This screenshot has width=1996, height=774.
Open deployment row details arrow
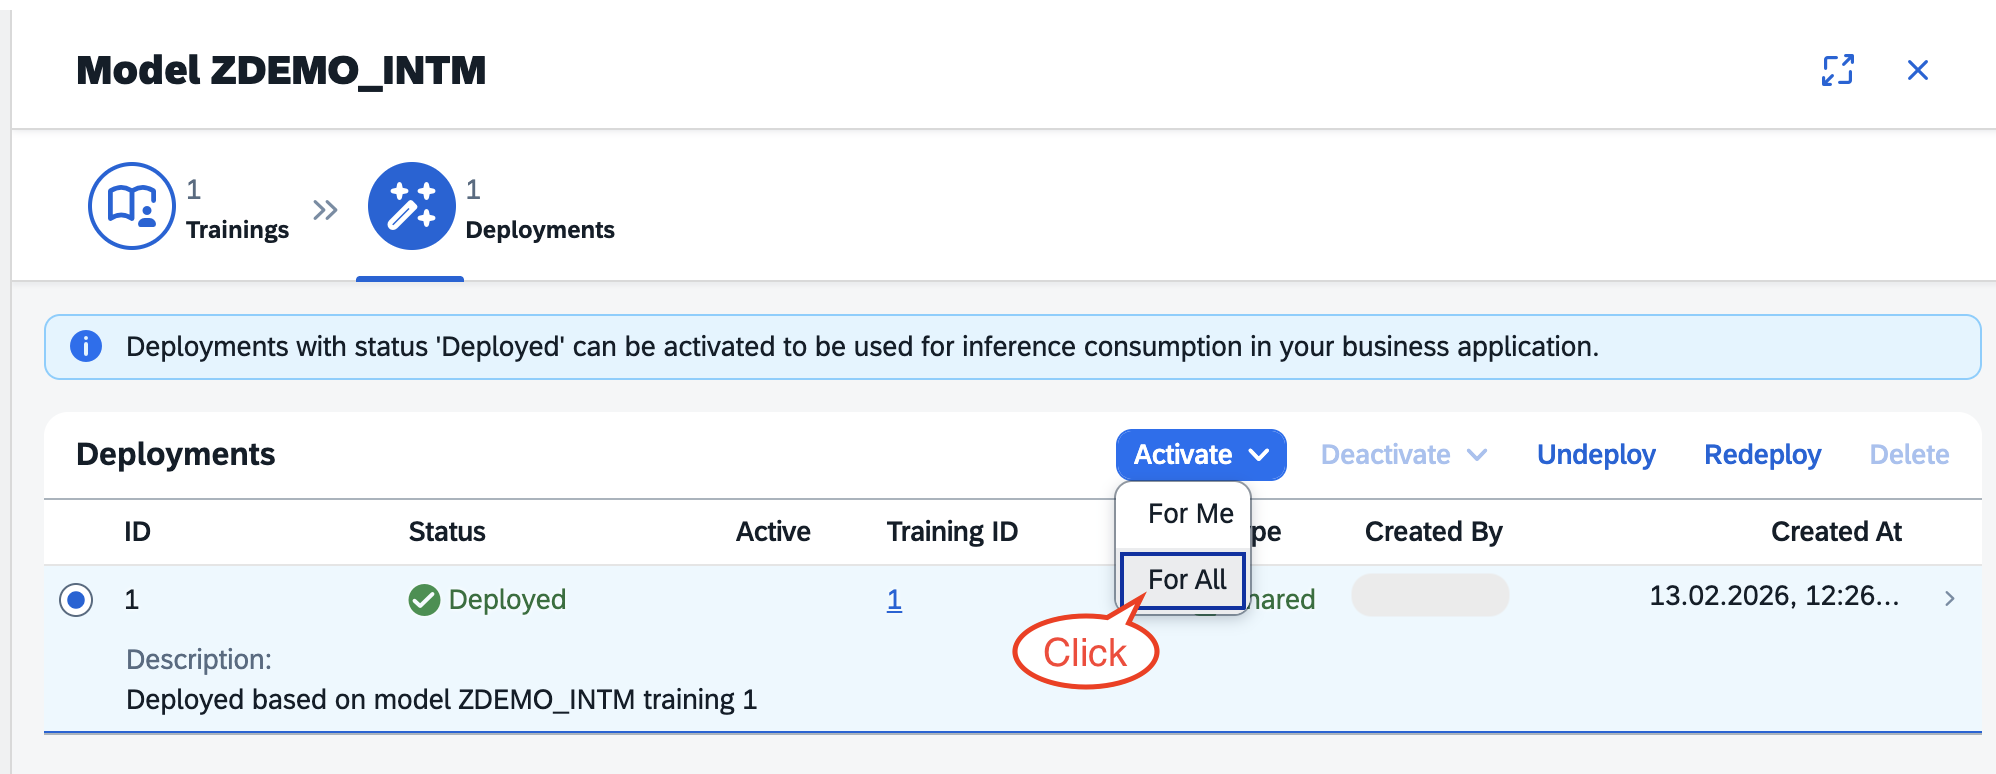coord(1950,598)
